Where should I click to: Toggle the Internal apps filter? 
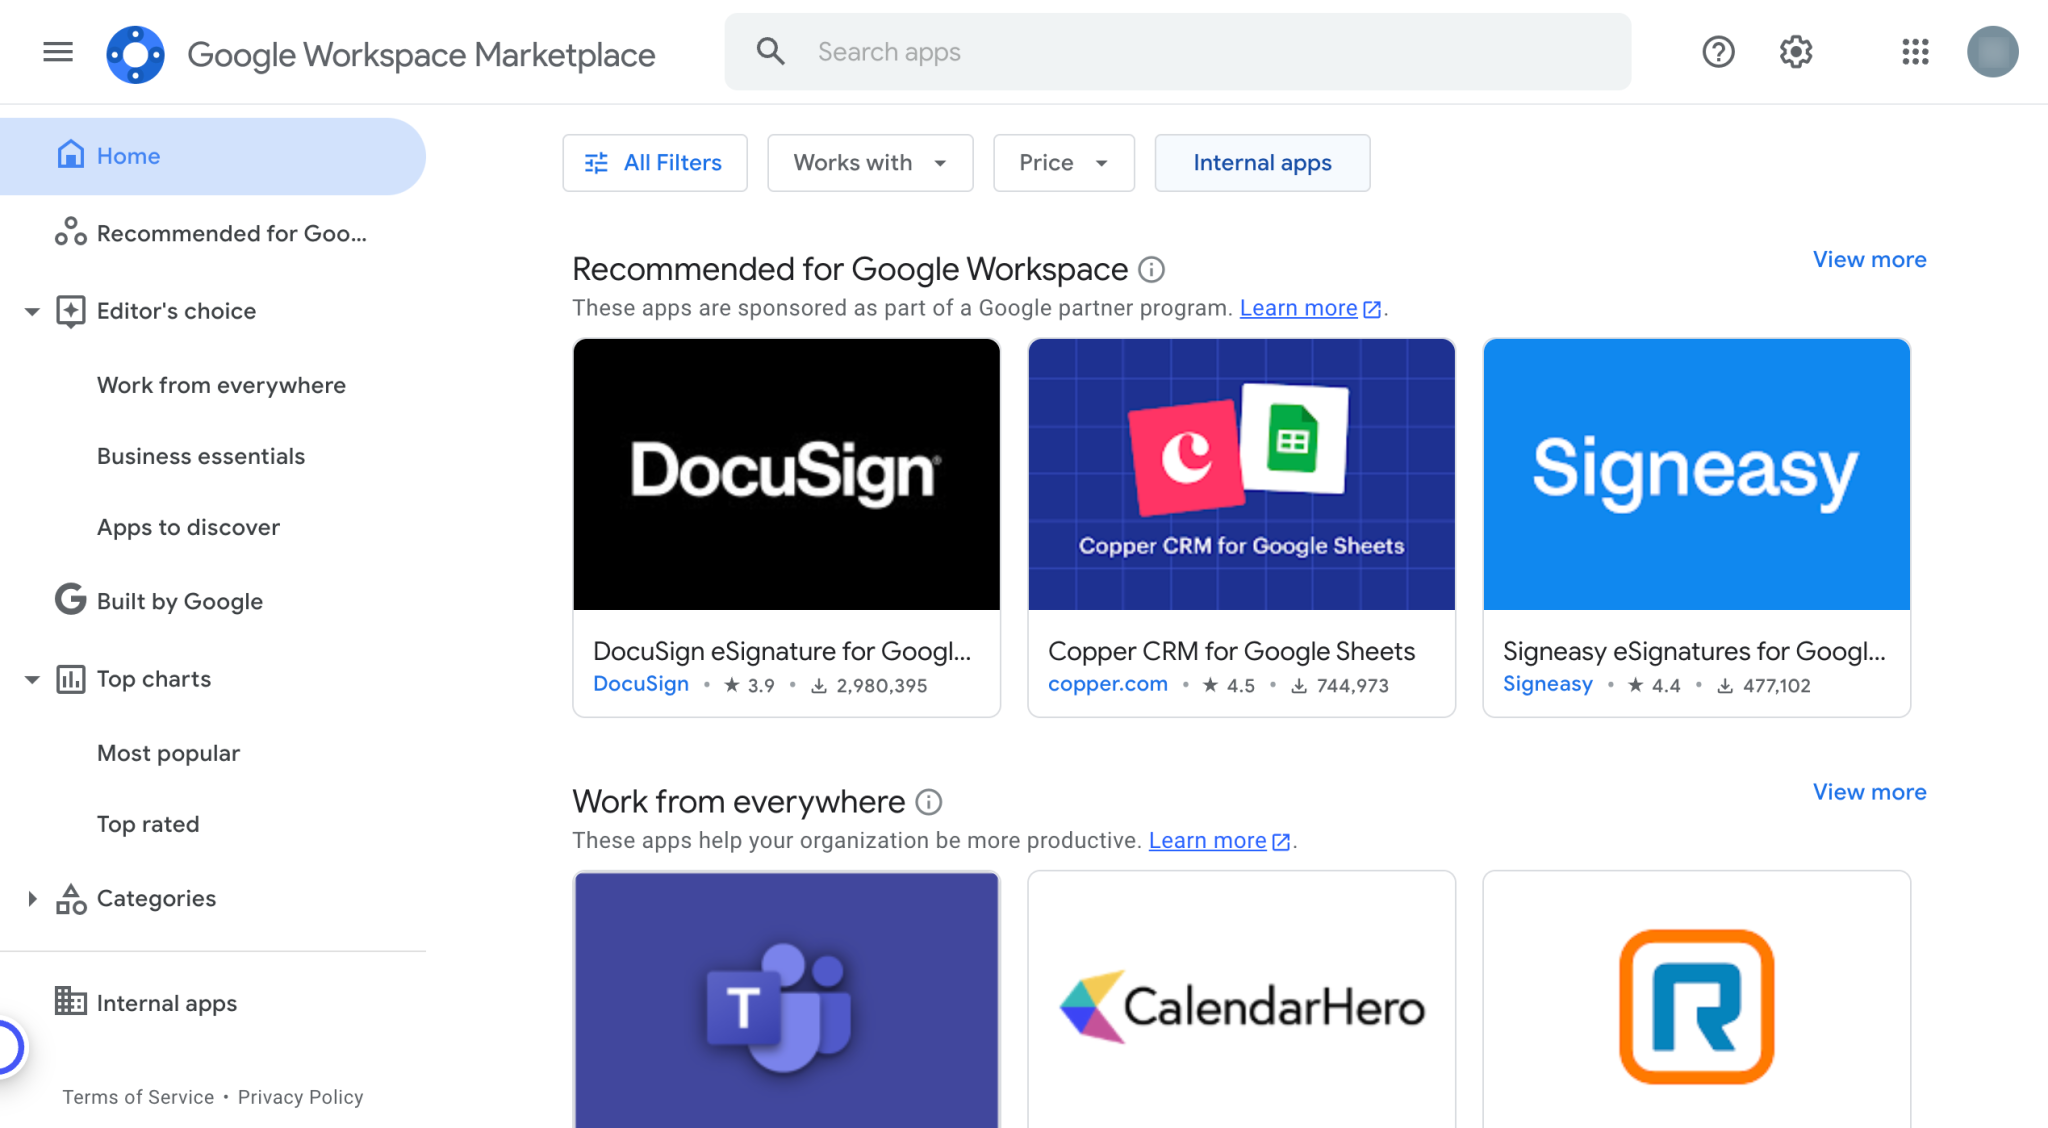pyautogui.click(x=1261, y=162)
